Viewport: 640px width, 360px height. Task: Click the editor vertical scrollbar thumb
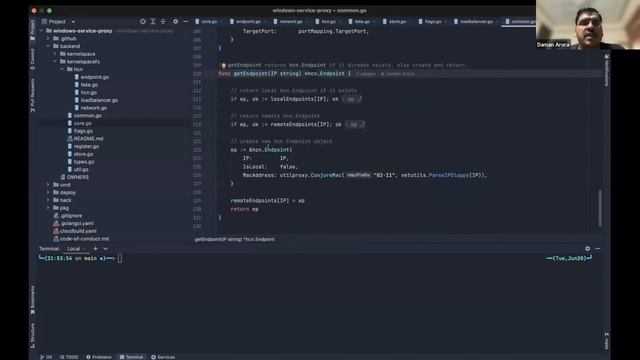point(600,207)
